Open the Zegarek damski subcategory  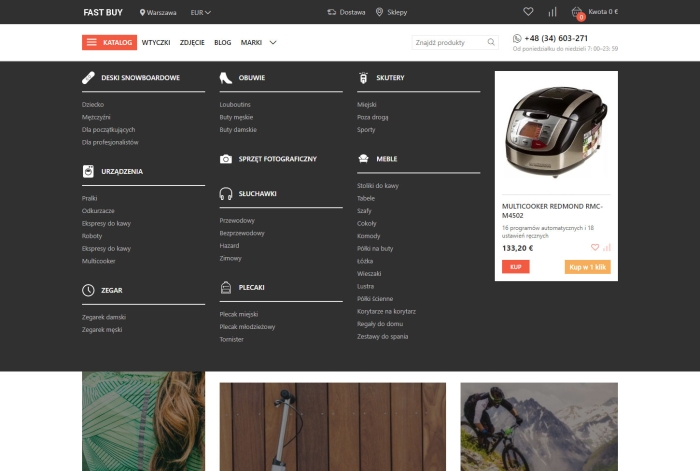104,317
